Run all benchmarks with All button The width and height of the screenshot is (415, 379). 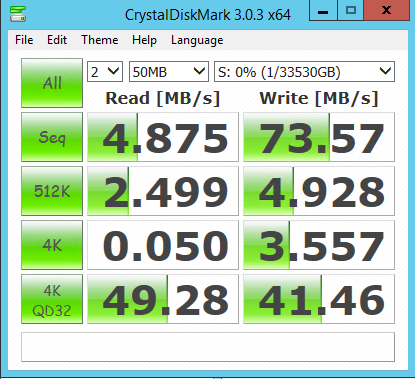pyautogui.click(x=52, y=83)
